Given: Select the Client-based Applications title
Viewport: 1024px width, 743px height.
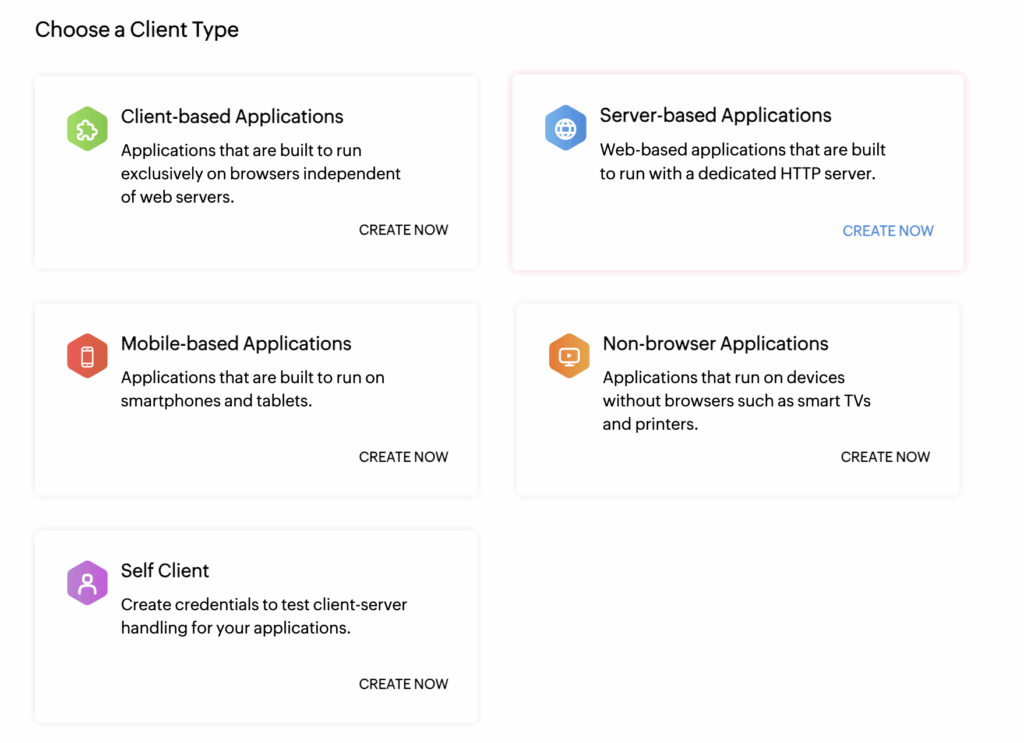Looking at the screenshot, I should (x=232, y=117).
